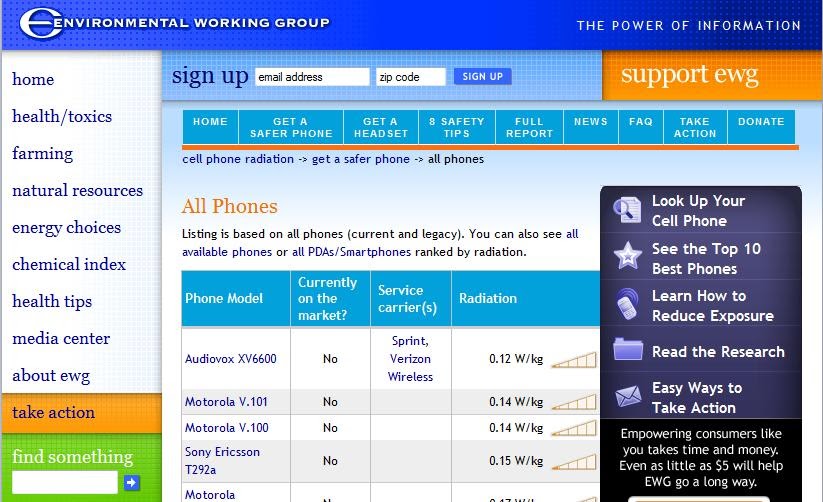Click the radiation bar graphic for Motorola V.100
This screenshot has height=502, width=823.
pyautogui.click(x=574, y=428)
